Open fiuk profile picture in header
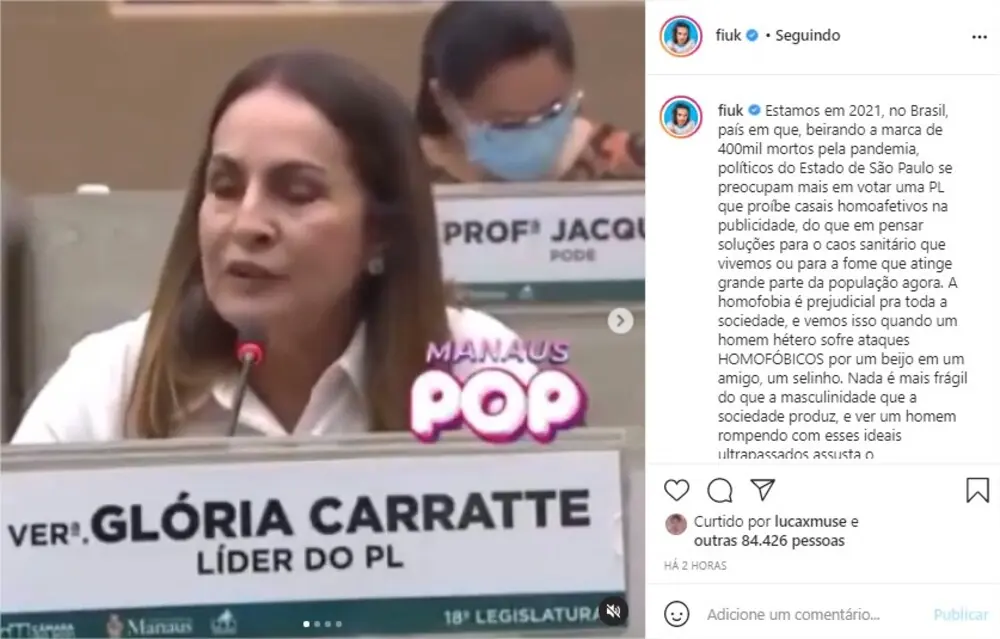Screen dimensions: 1000x639 point(680,36)
